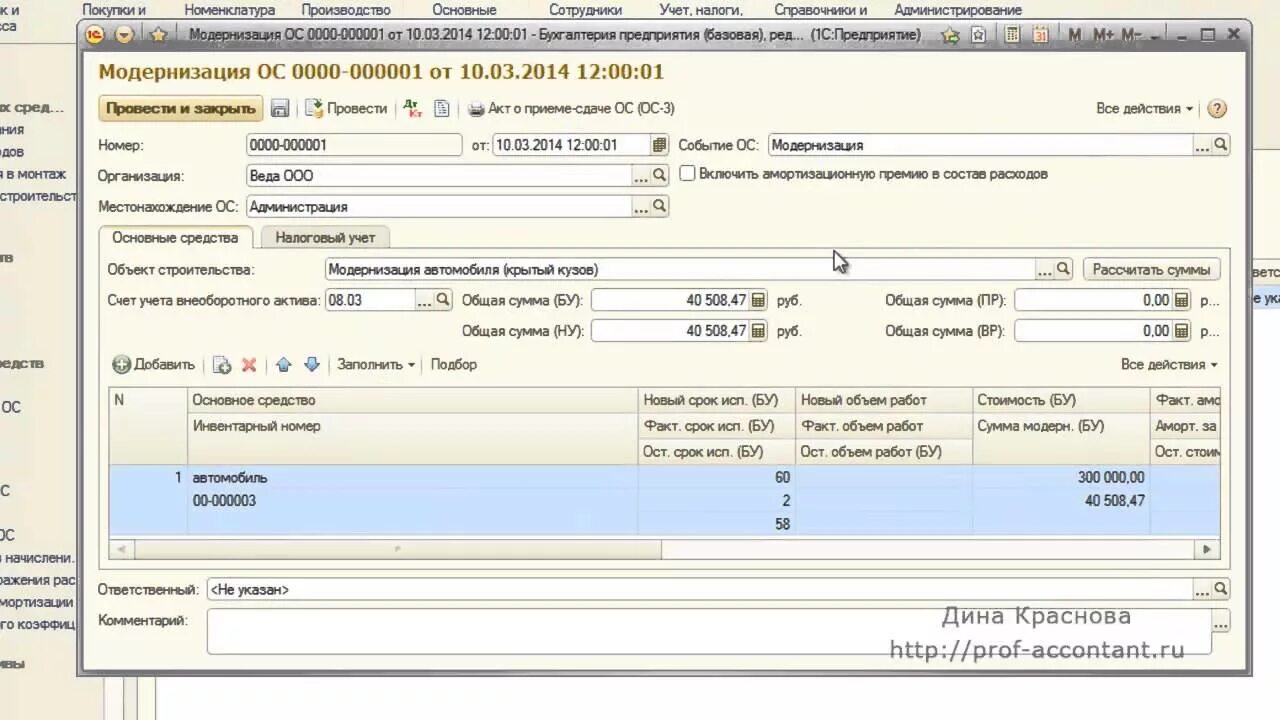Click the favorites star icon in title bar
Screen dimensions: 1280x720
pos(158,35)
